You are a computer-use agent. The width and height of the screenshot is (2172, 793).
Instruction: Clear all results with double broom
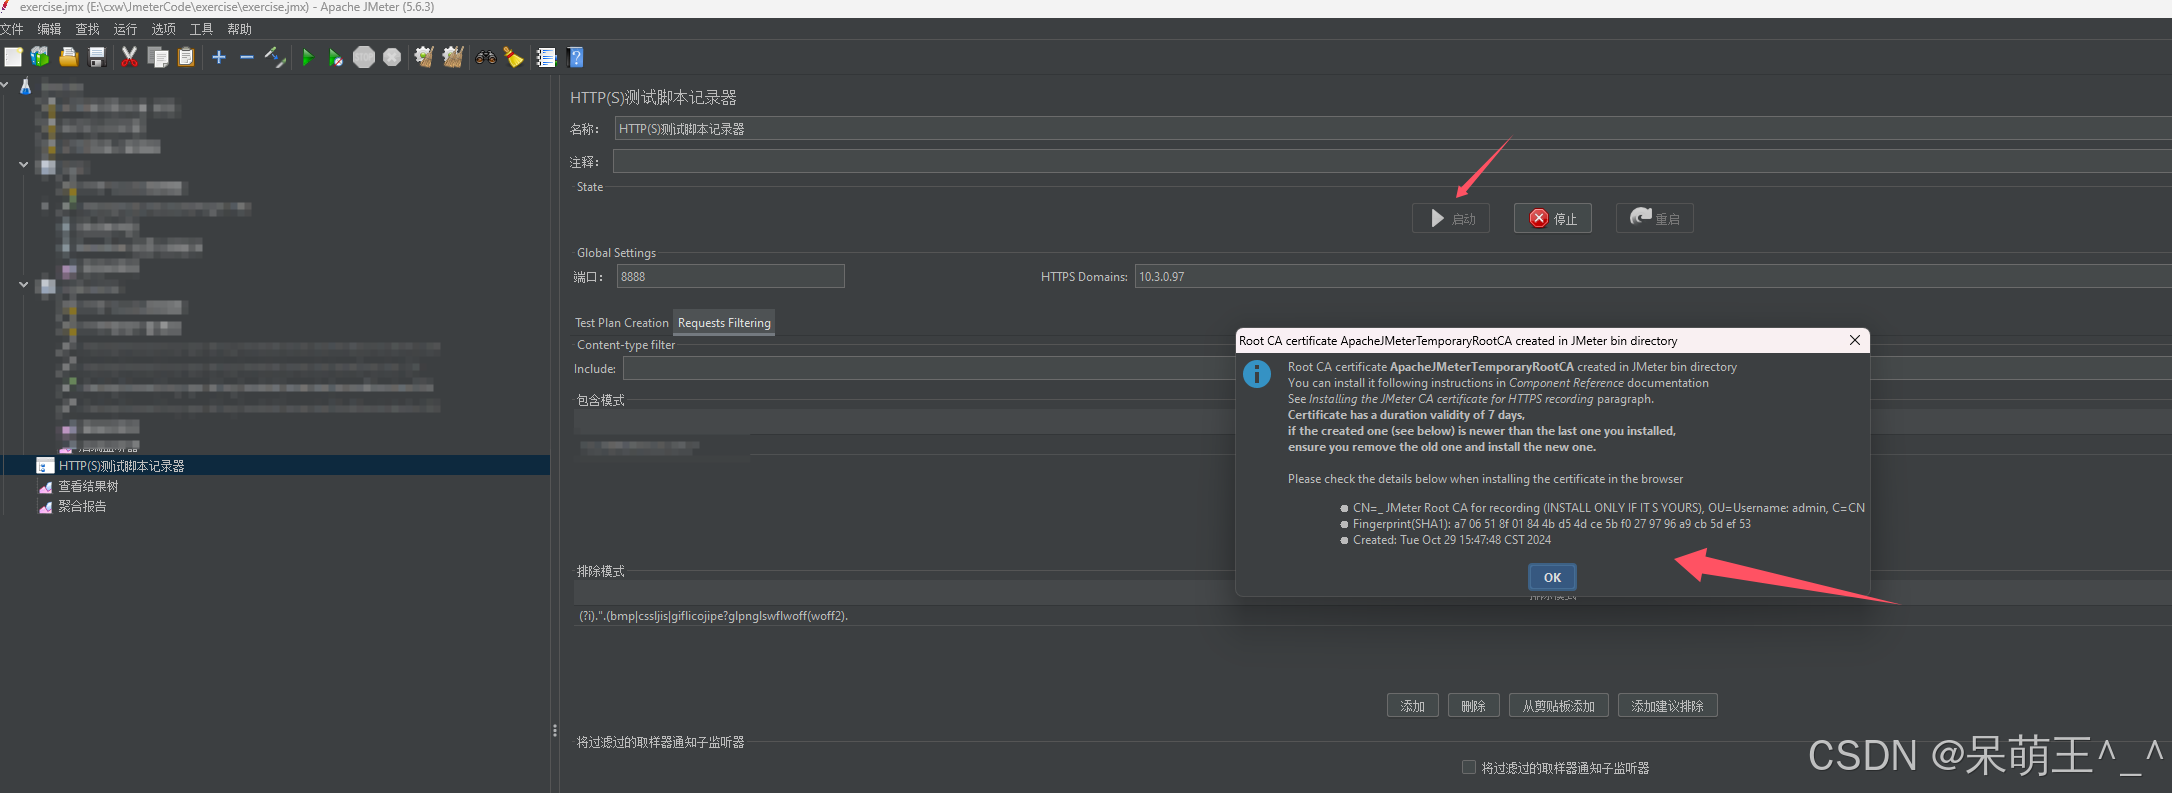point(453,57)
